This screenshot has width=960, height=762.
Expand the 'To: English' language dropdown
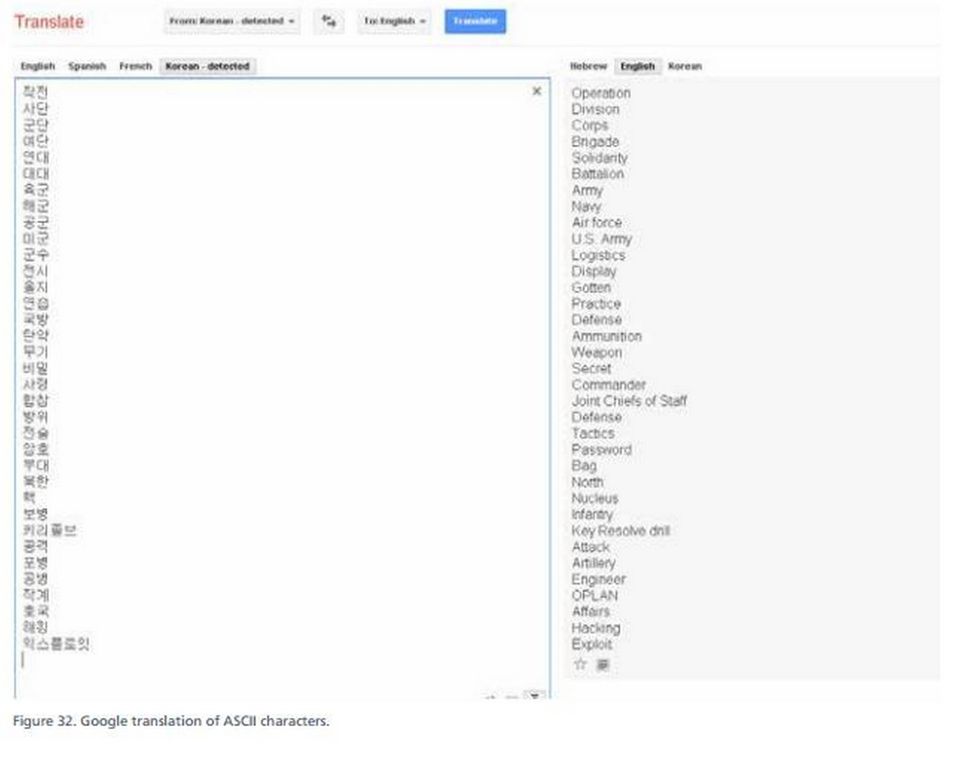(x=394, y=21)
